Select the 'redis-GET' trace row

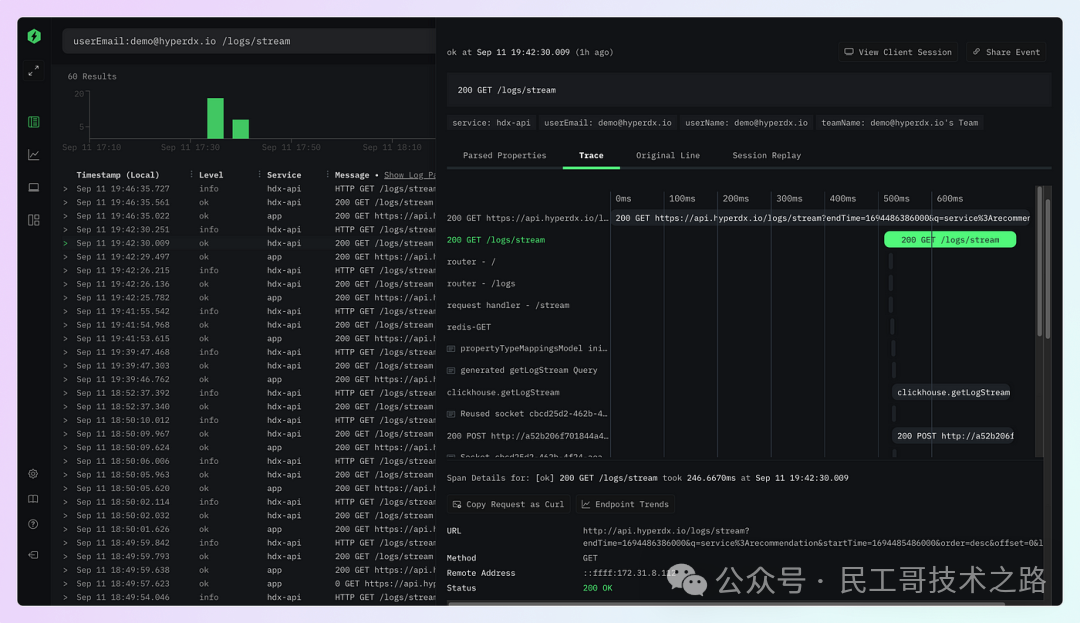468,327
